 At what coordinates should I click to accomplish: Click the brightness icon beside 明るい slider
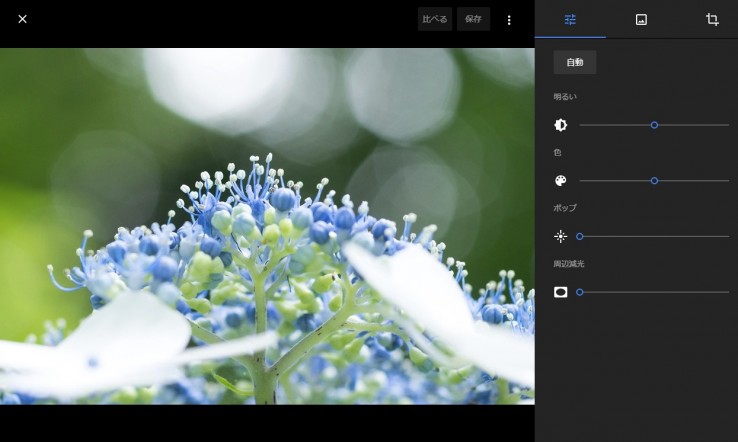pyautogui.click(x=560, y=125)
